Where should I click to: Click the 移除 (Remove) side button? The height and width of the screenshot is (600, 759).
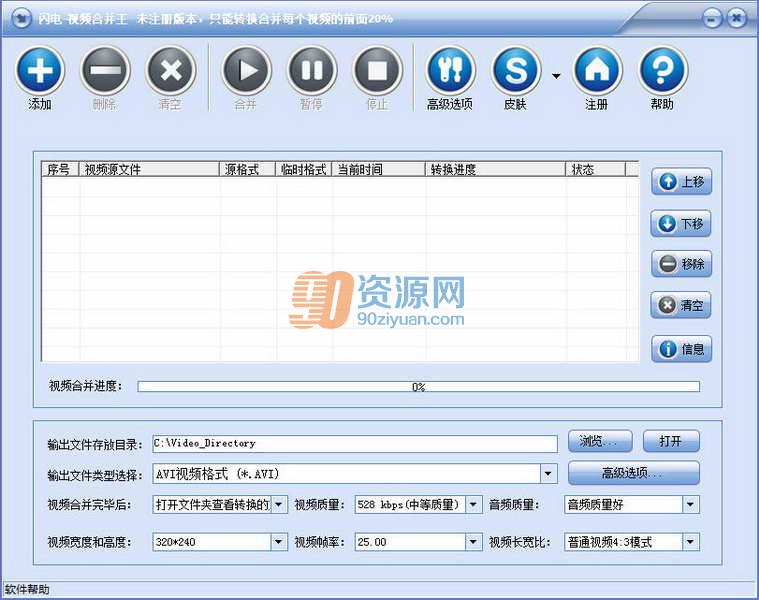[x=681, y=264]
